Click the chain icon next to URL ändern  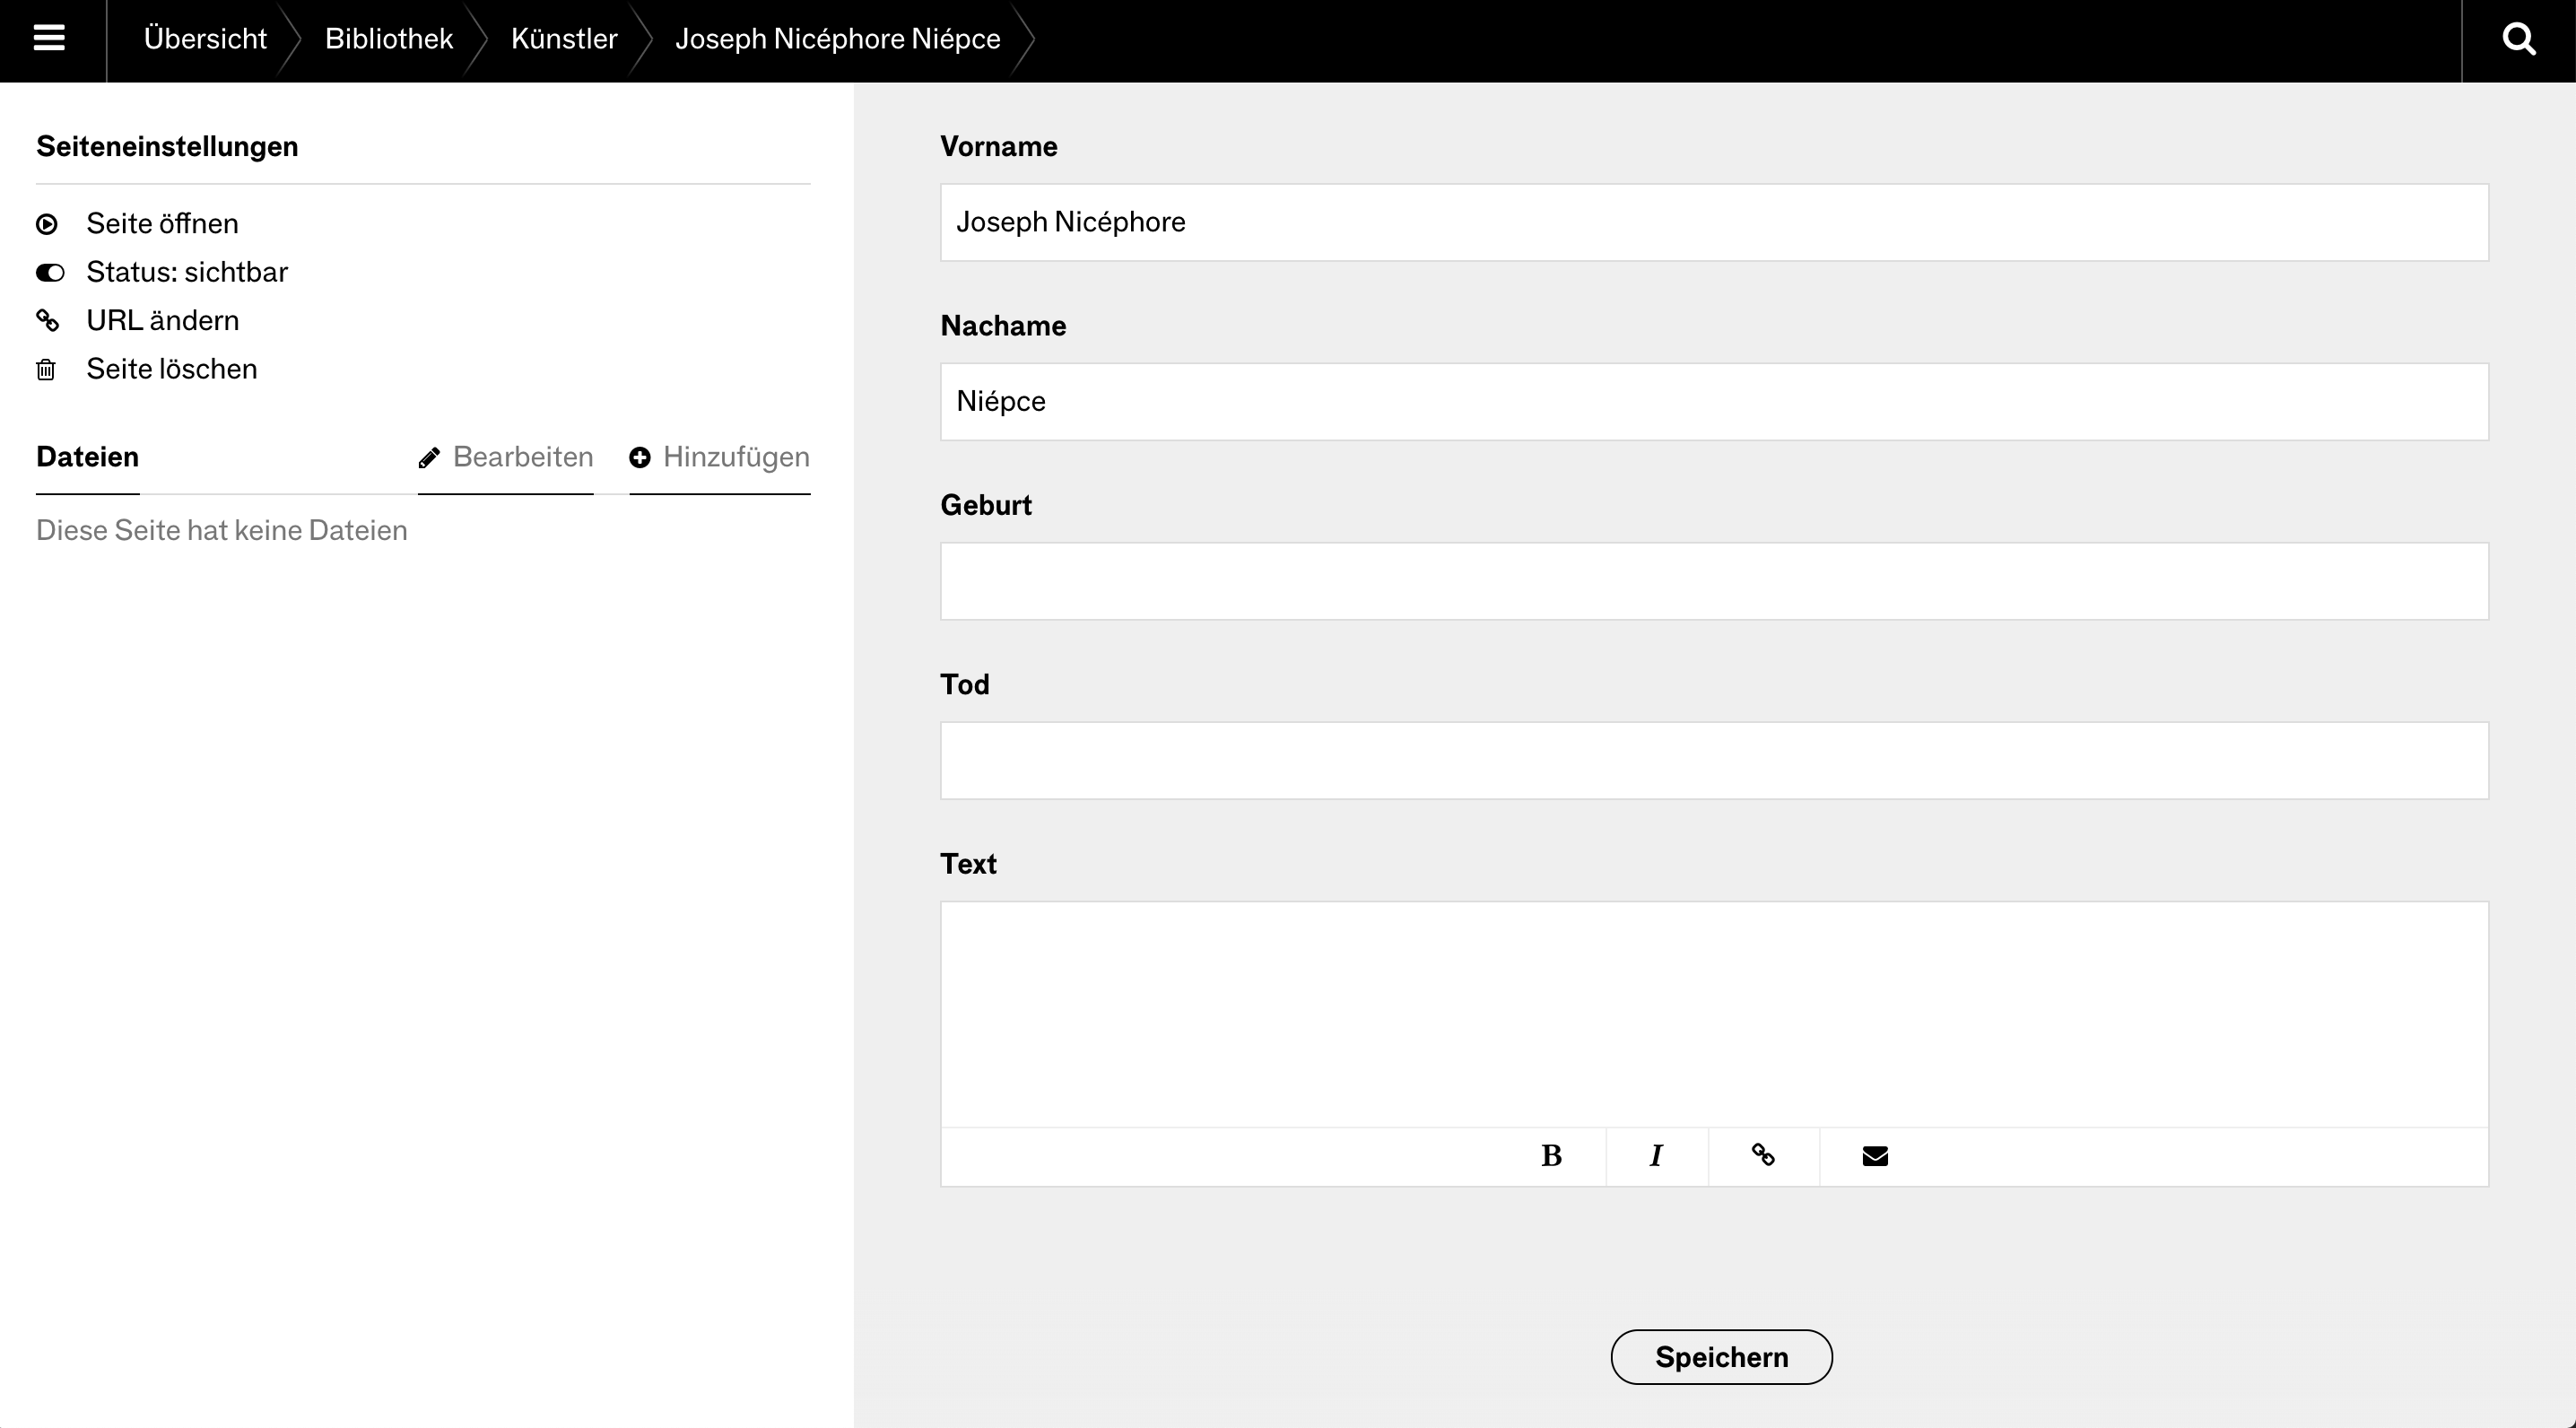[x=47, y=321]
